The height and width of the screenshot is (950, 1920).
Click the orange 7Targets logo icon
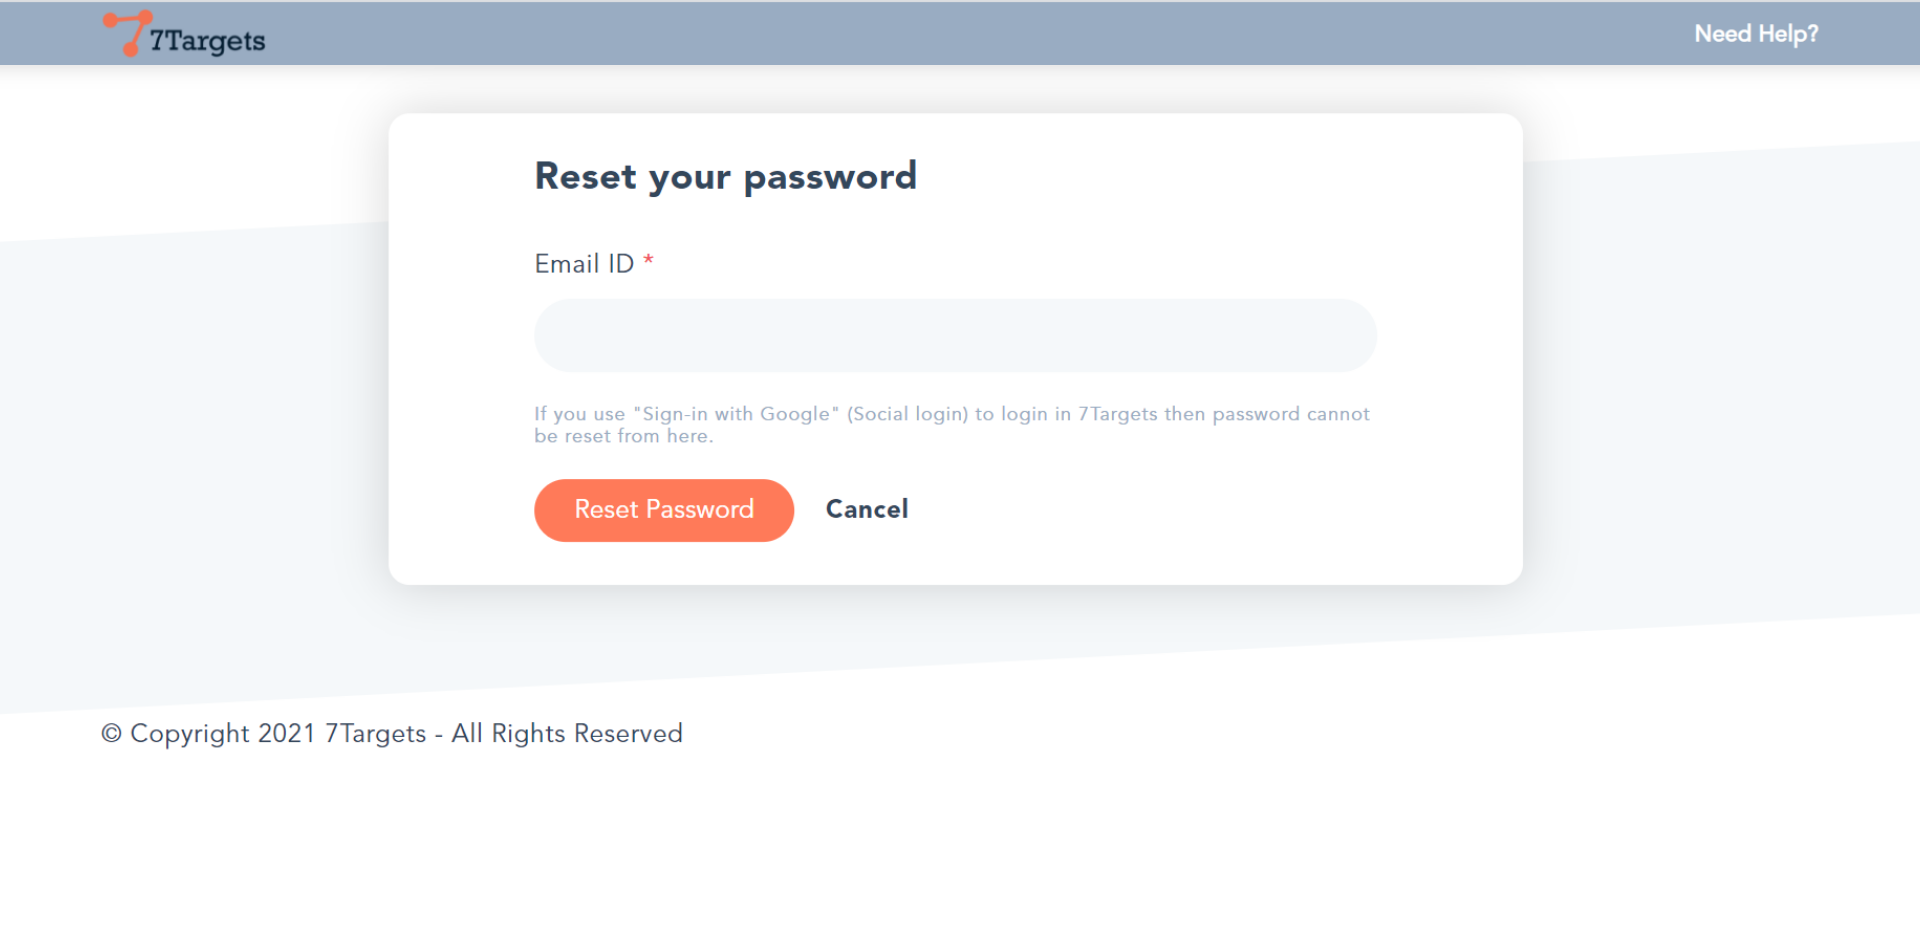127,33
